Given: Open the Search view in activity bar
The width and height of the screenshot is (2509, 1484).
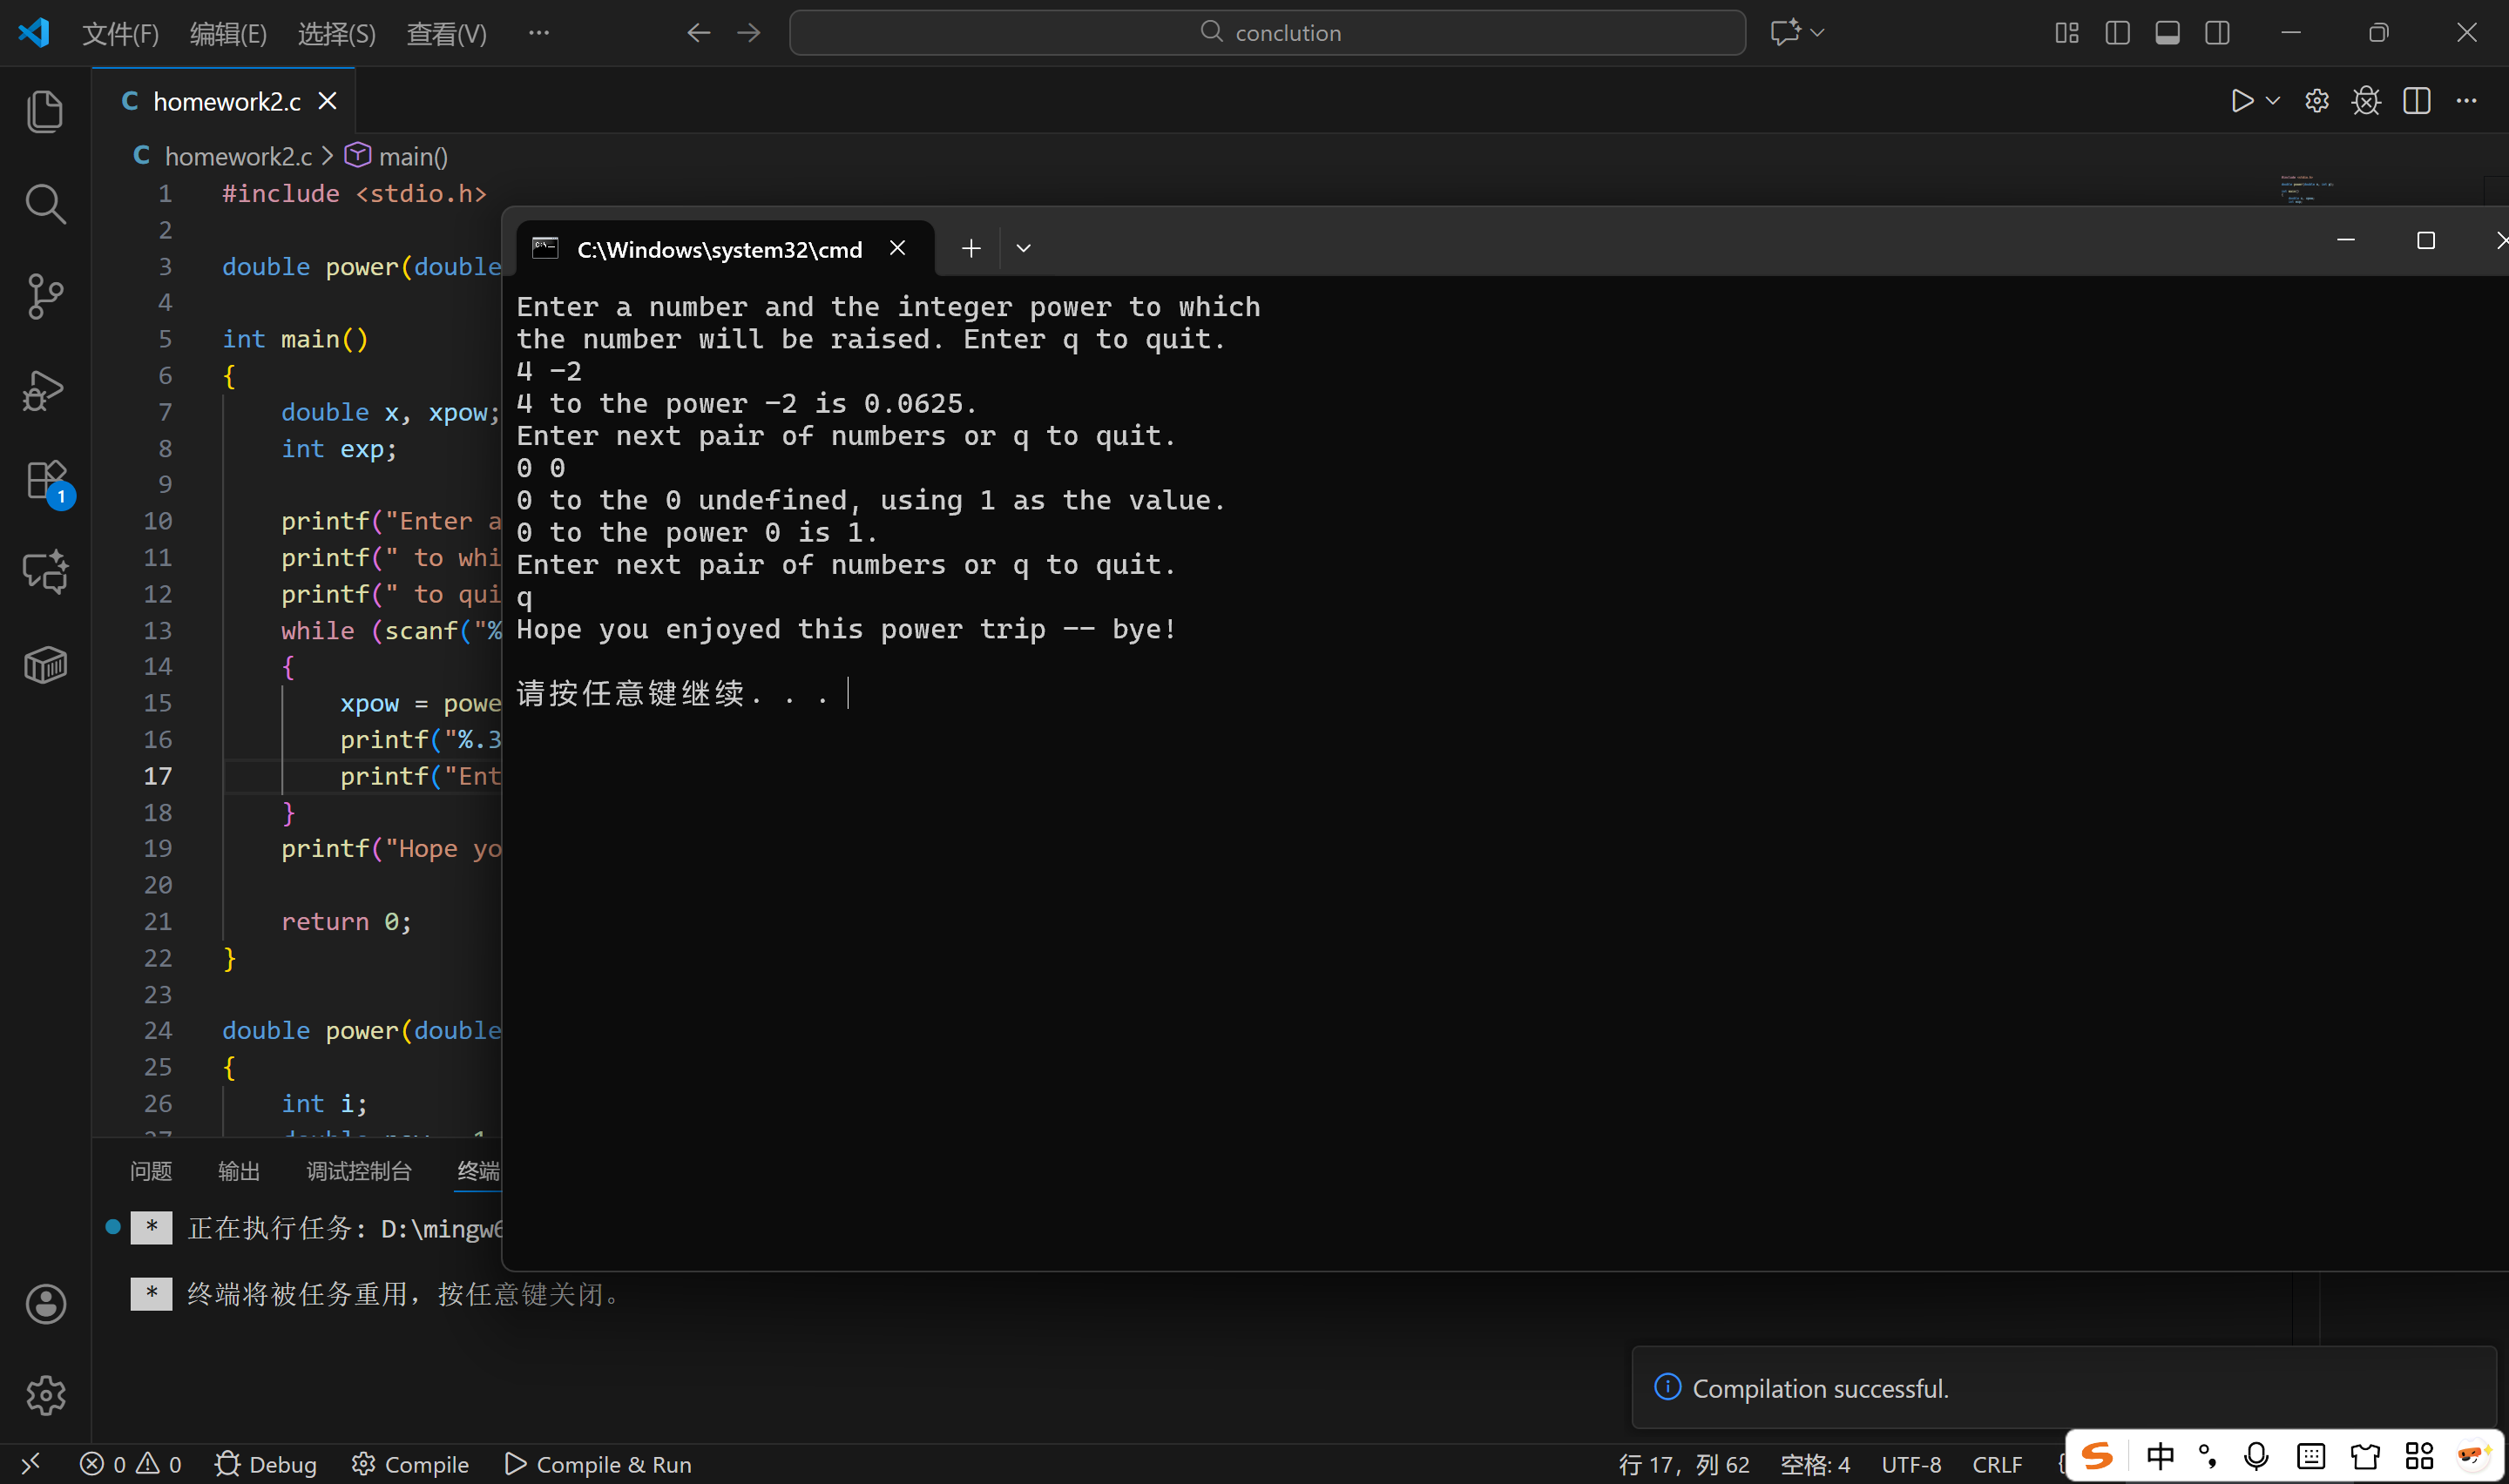Looking at the screenshot, I should pyautogui.click(x=45, y=204).
